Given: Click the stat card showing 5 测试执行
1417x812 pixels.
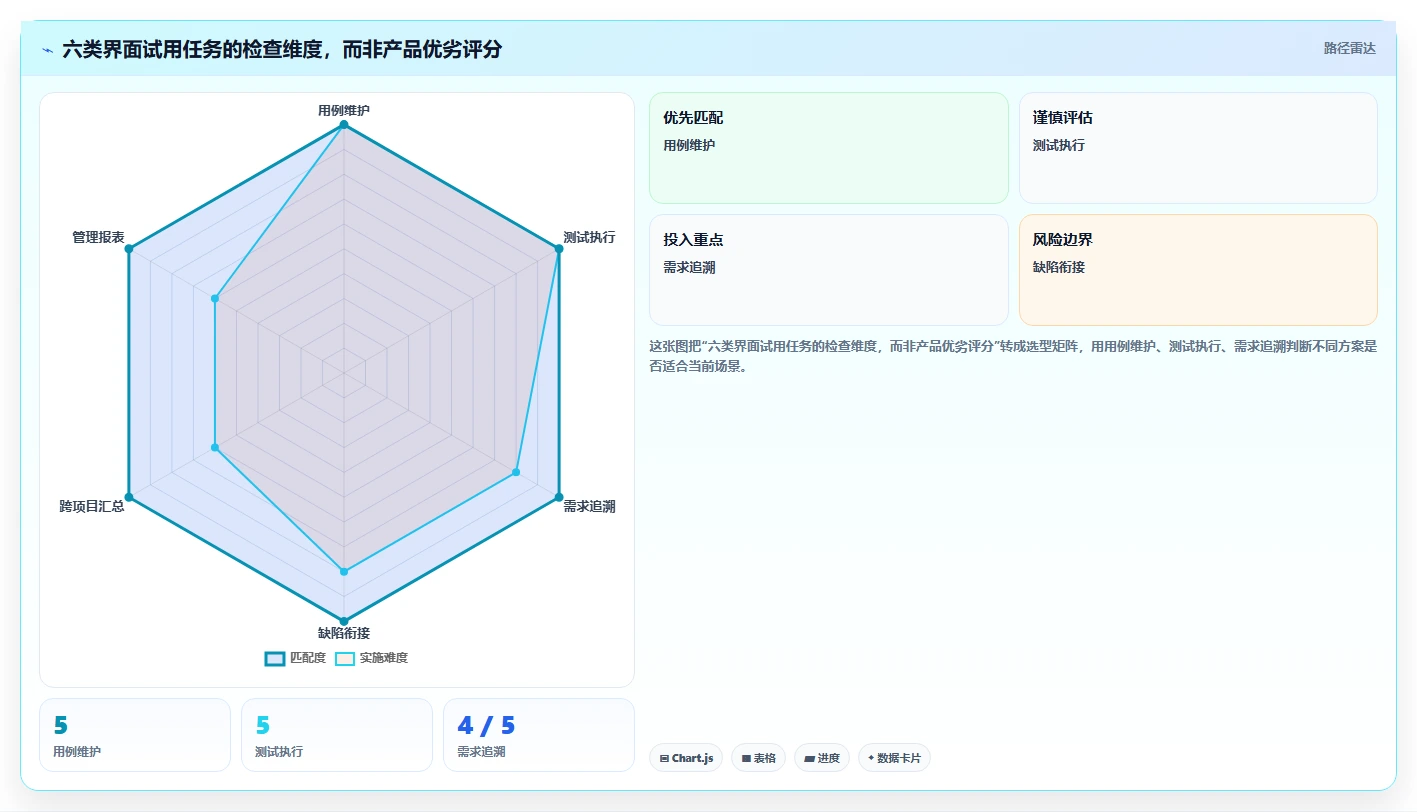Looking at the screenshot, I should click(337, 735).
